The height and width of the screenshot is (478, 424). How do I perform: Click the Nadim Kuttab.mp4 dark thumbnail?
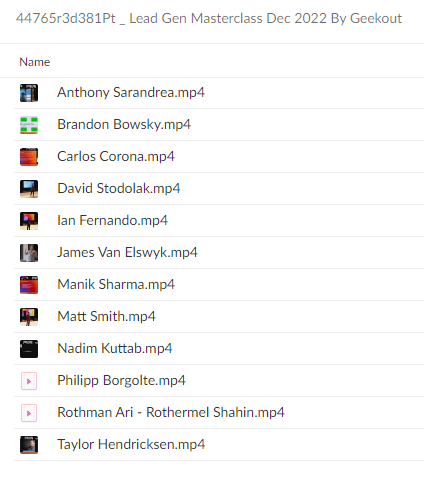click(29, 349)
